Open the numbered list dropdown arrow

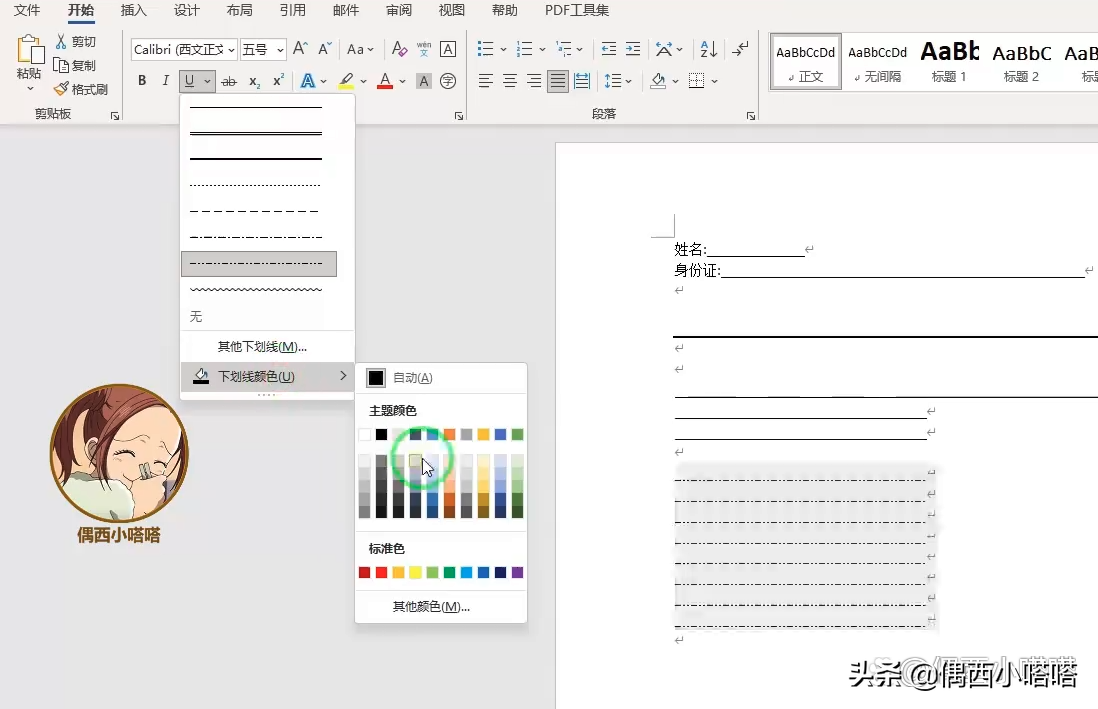(542, 49)
